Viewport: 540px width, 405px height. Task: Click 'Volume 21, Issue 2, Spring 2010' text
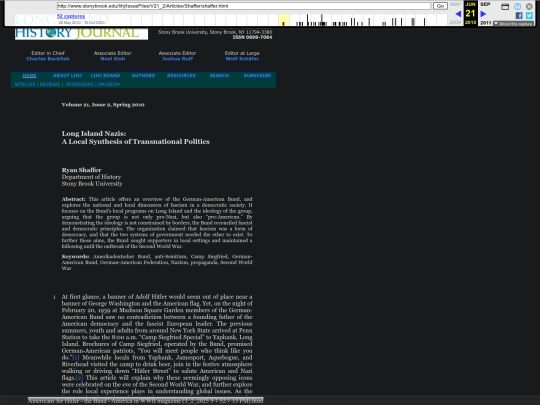pyautogui.click(x=103, y=105)
